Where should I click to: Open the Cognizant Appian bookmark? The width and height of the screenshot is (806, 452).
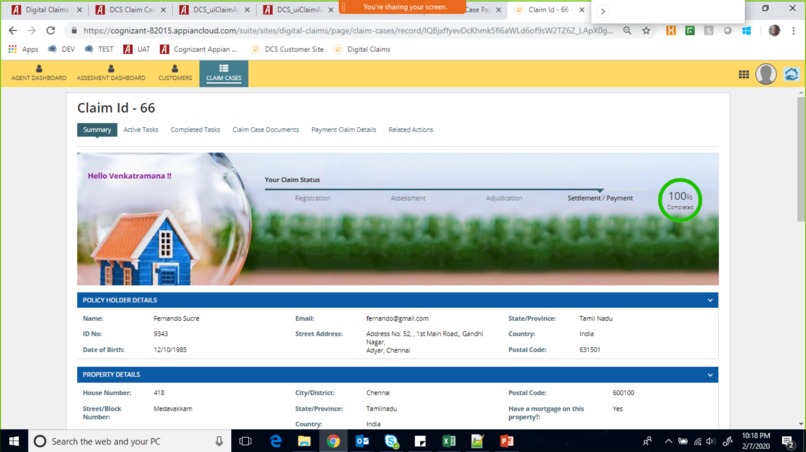click(x=199, y=49)
